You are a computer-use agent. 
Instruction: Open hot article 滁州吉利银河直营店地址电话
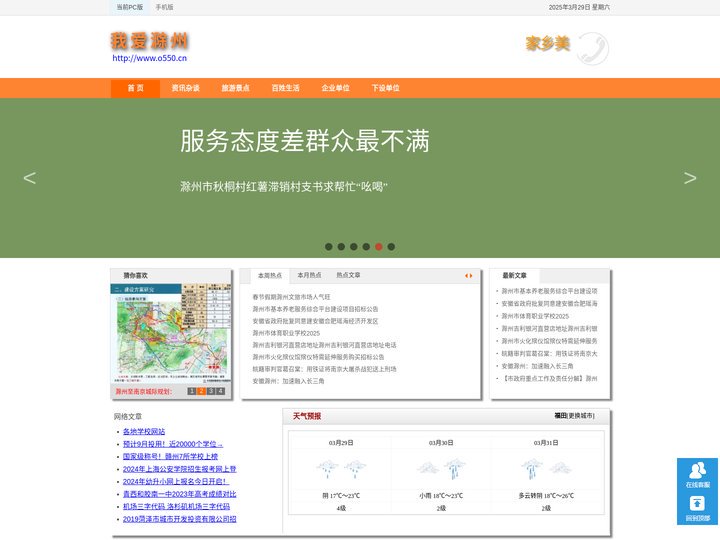(x=324, y=345)
